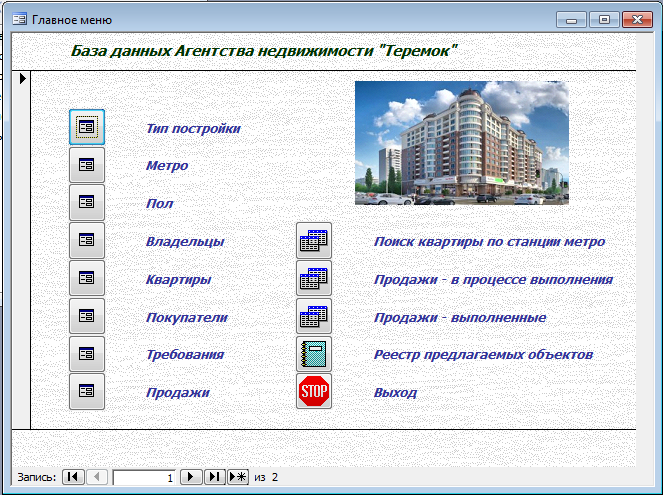Go to the first record
This screenshot has width=663, height=495.
pyautogui.click(x=73, y=477)
